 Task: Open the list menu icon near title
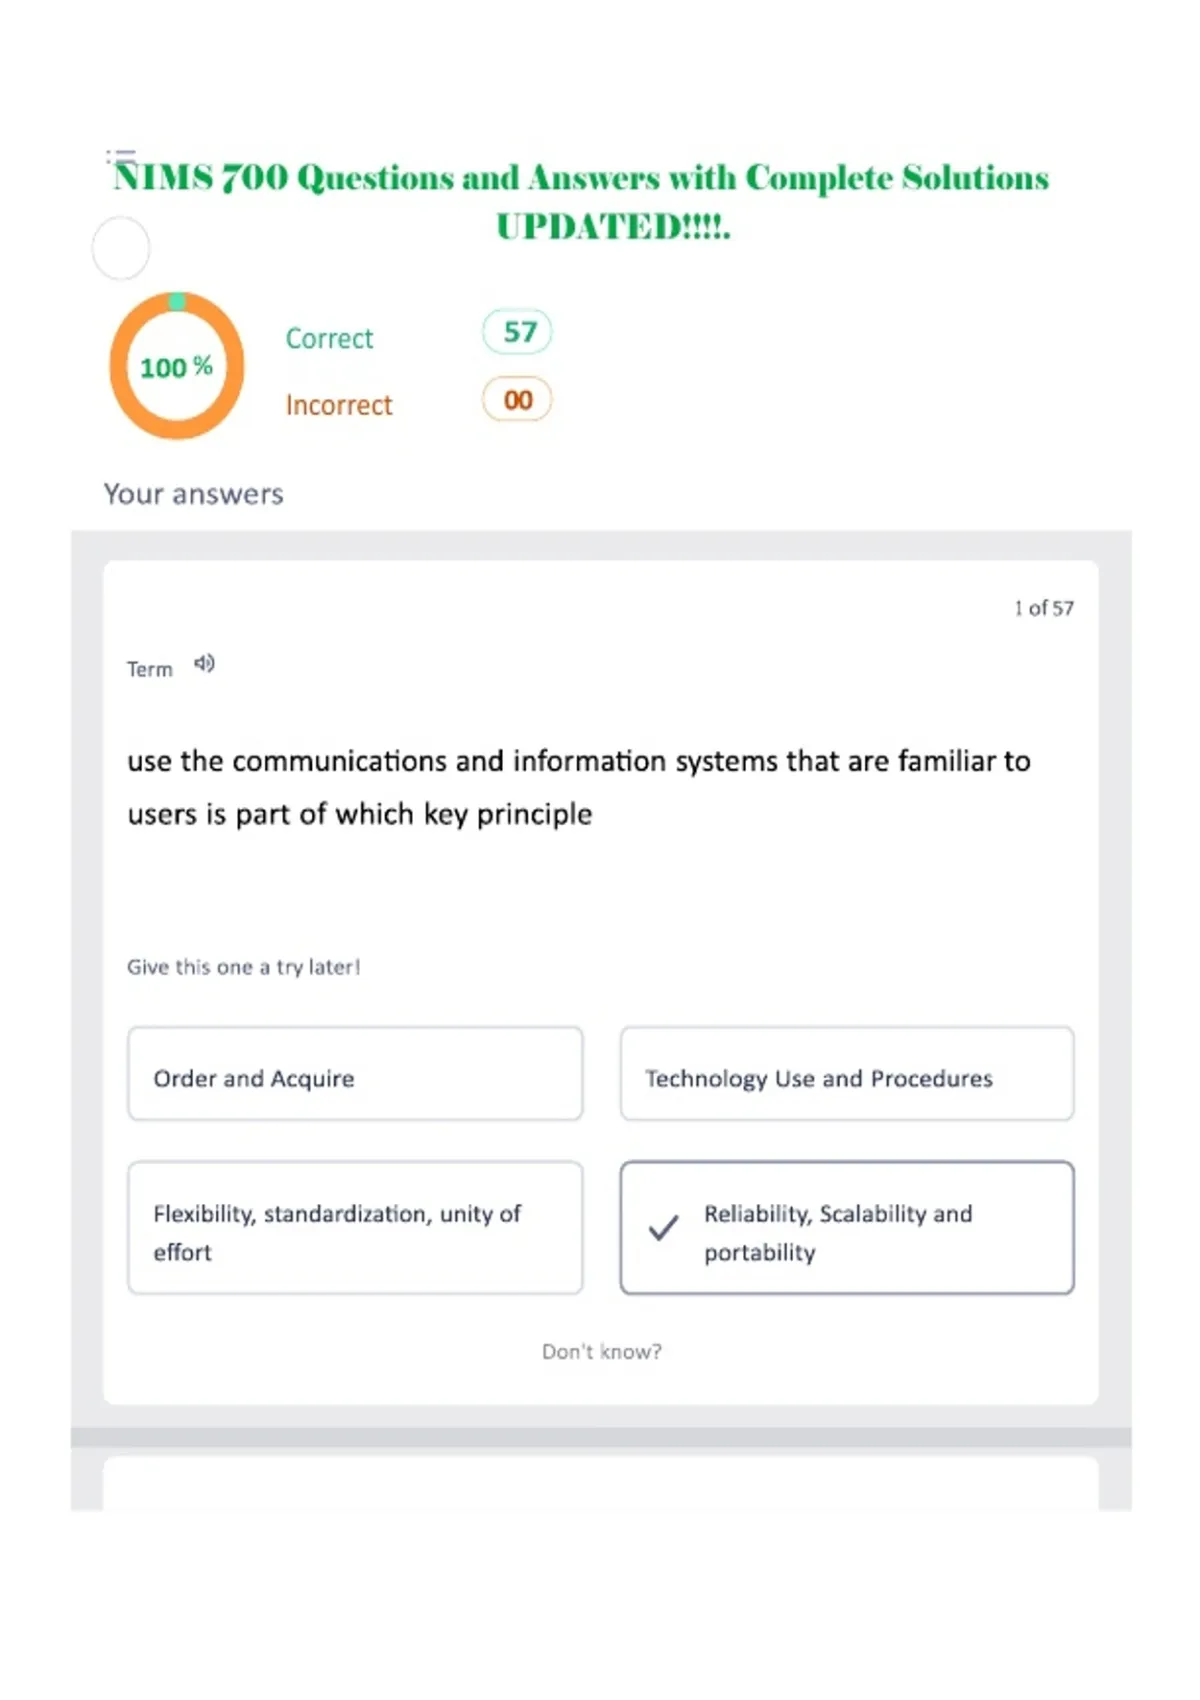coord(121,156)
